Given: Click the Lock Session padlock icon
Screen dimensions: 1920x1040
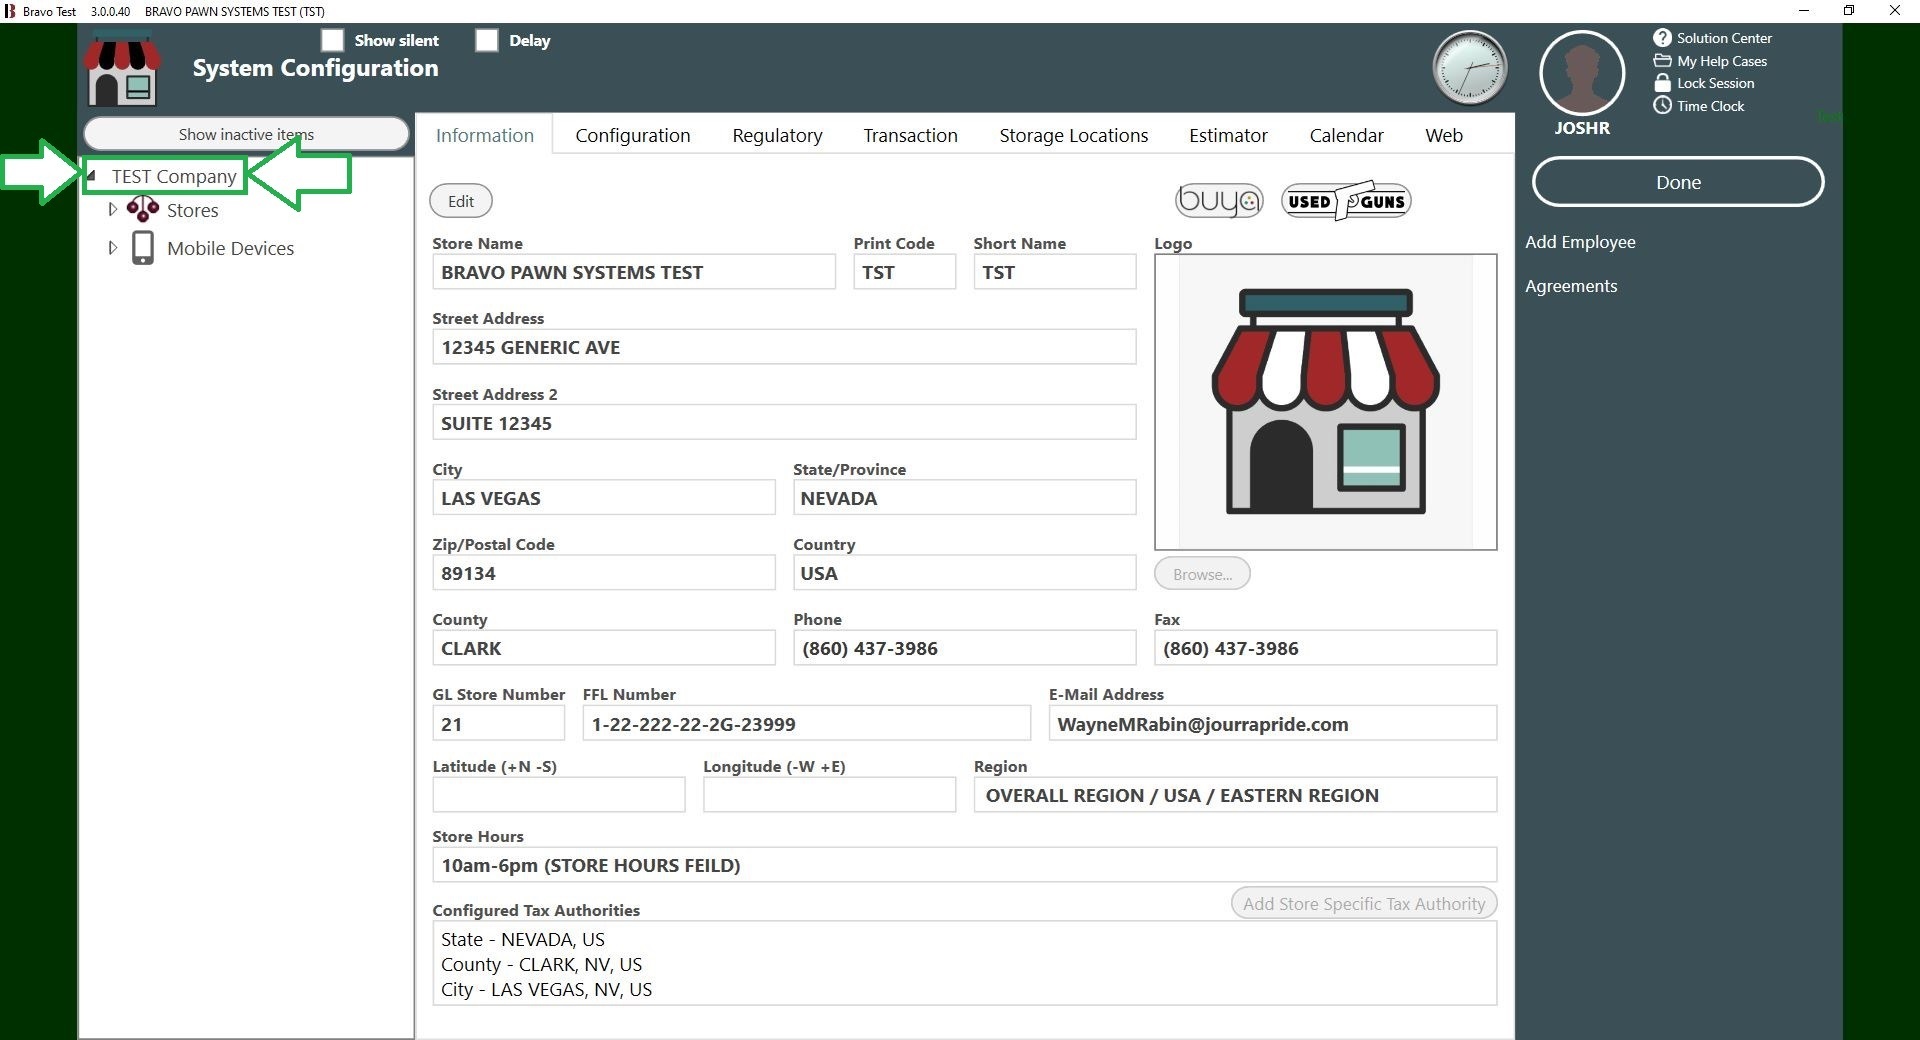Looking at the screenshot, I should [1662, 83].
